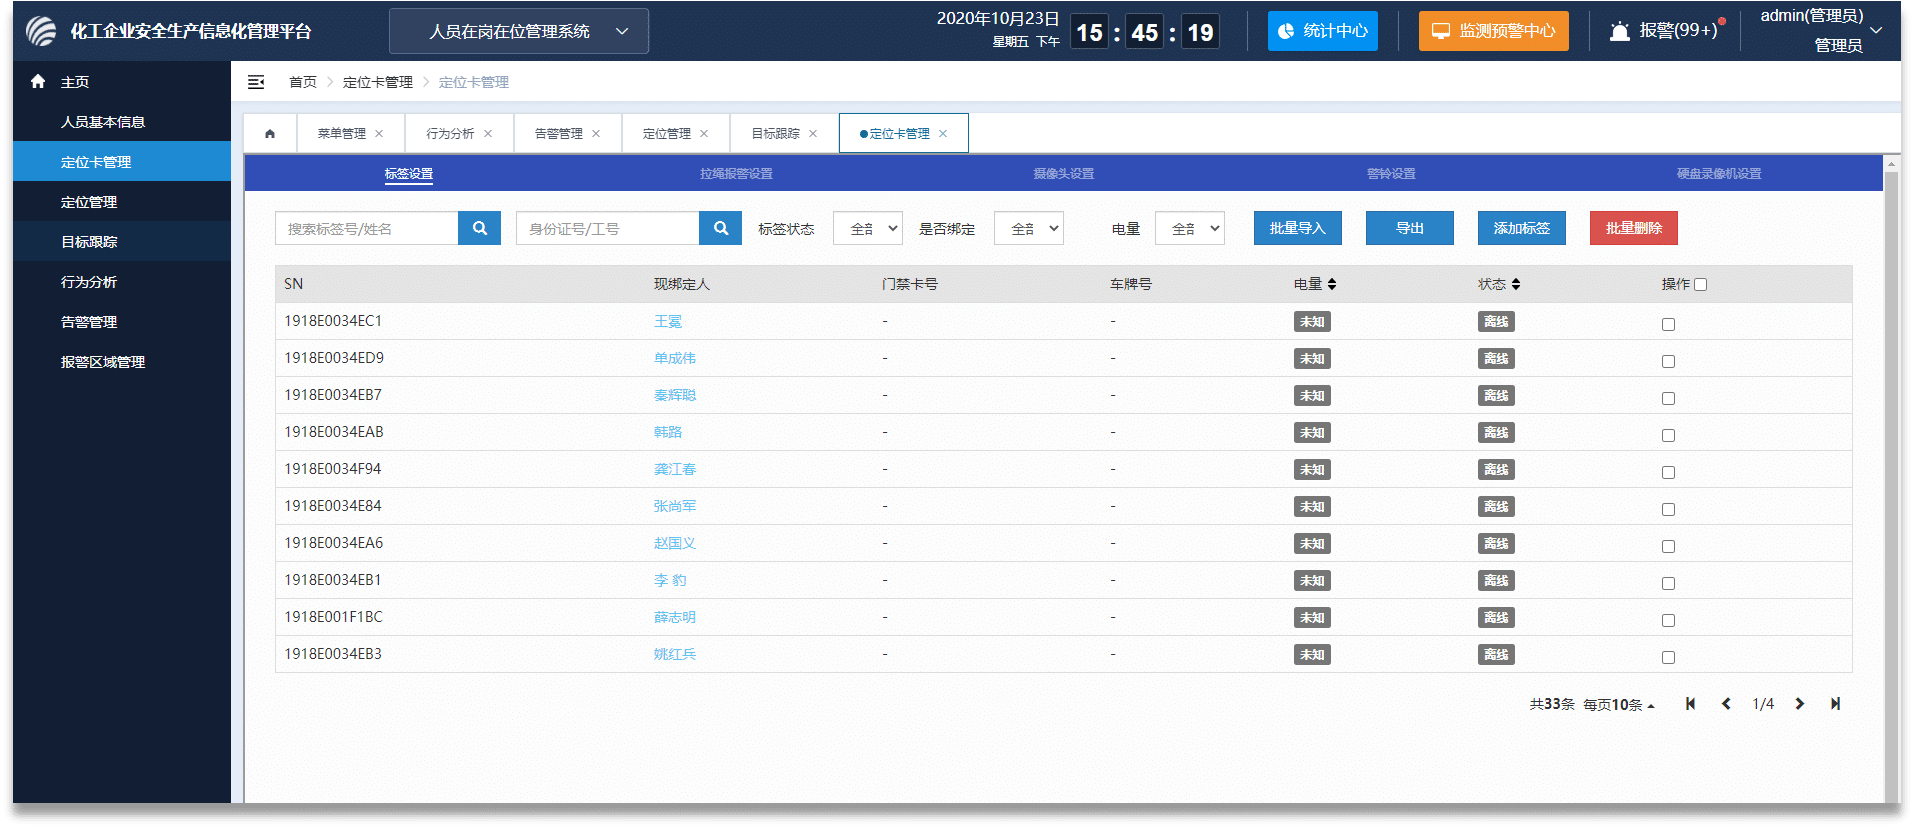Close the 目标跟踪 tab

[813, 134]
